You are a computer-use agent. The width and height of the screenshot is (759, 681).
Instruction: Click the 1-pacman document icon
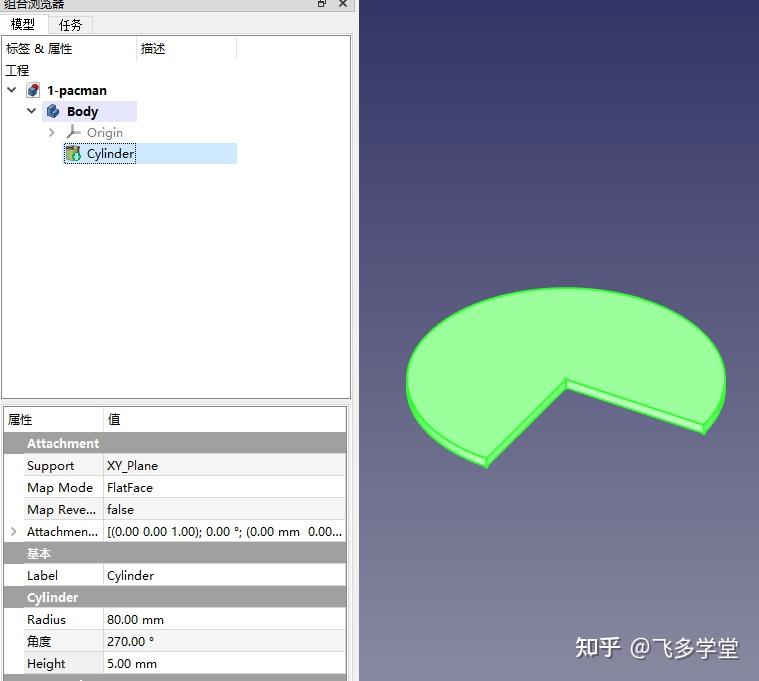pyautogui.click(x=33, y=90)
